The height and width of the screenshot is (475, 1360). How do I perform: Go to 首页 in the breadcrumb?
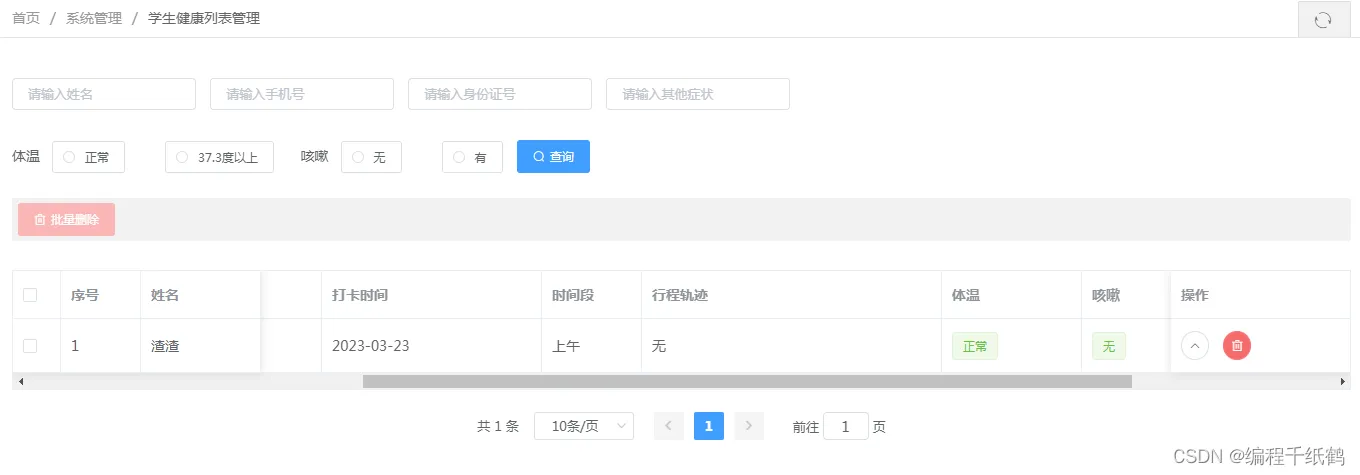click(x=26, y=18)
